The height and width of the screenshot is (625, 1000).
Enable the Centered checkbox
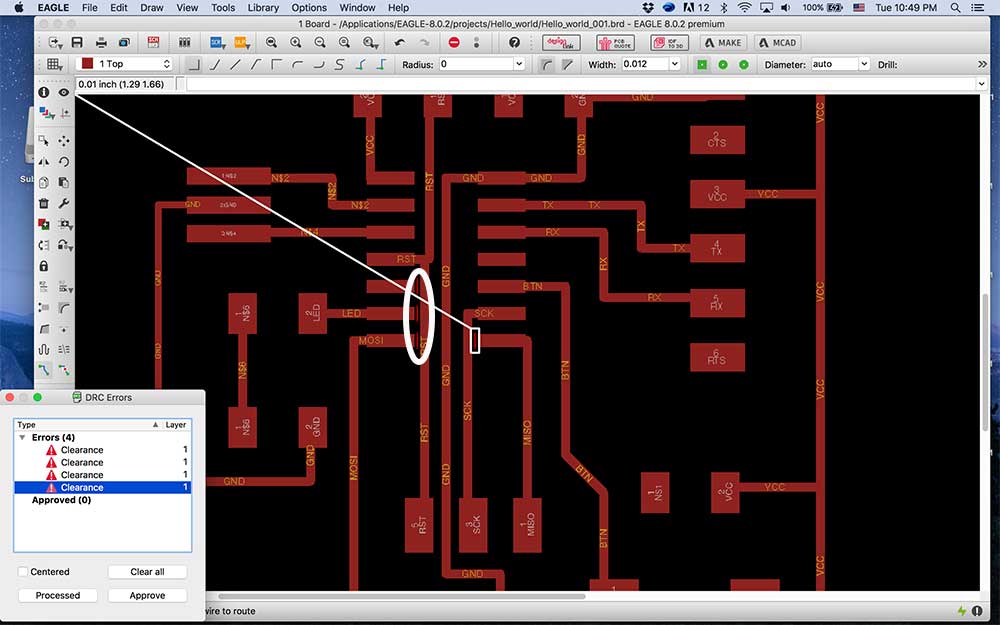click(23, 571)
